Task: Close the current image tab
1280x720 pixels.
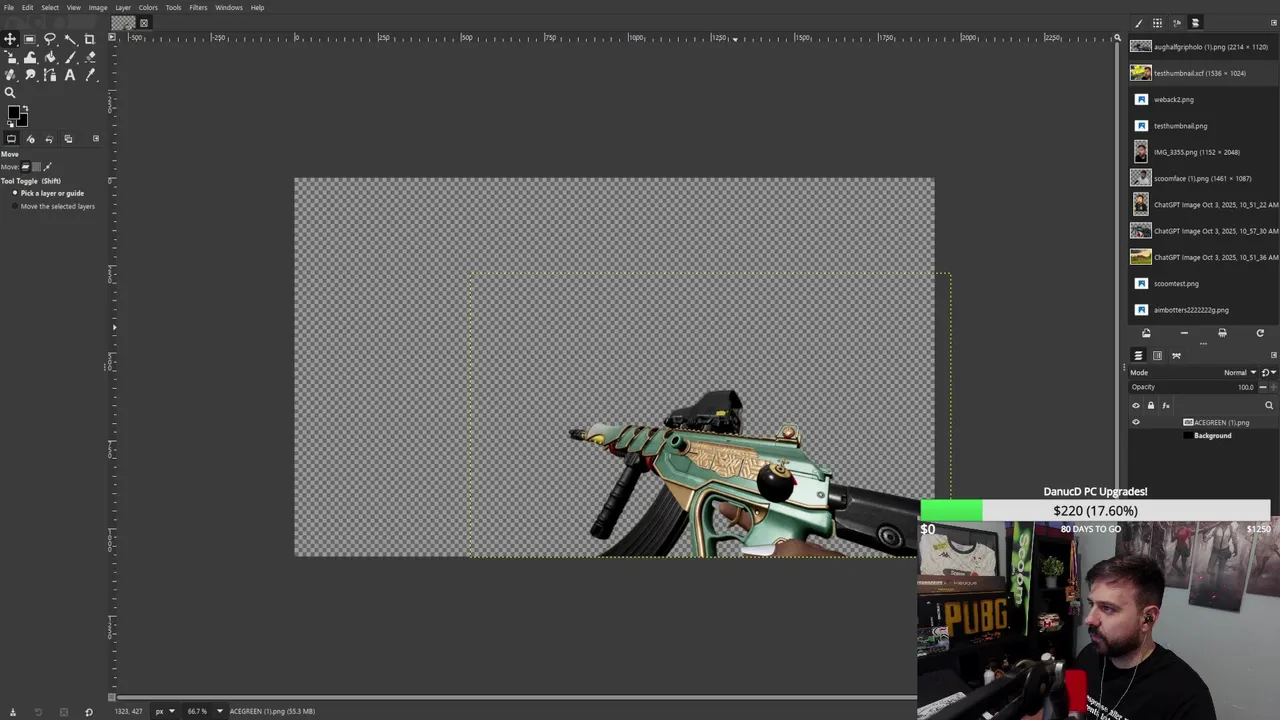Action: [x=144, y=23]
